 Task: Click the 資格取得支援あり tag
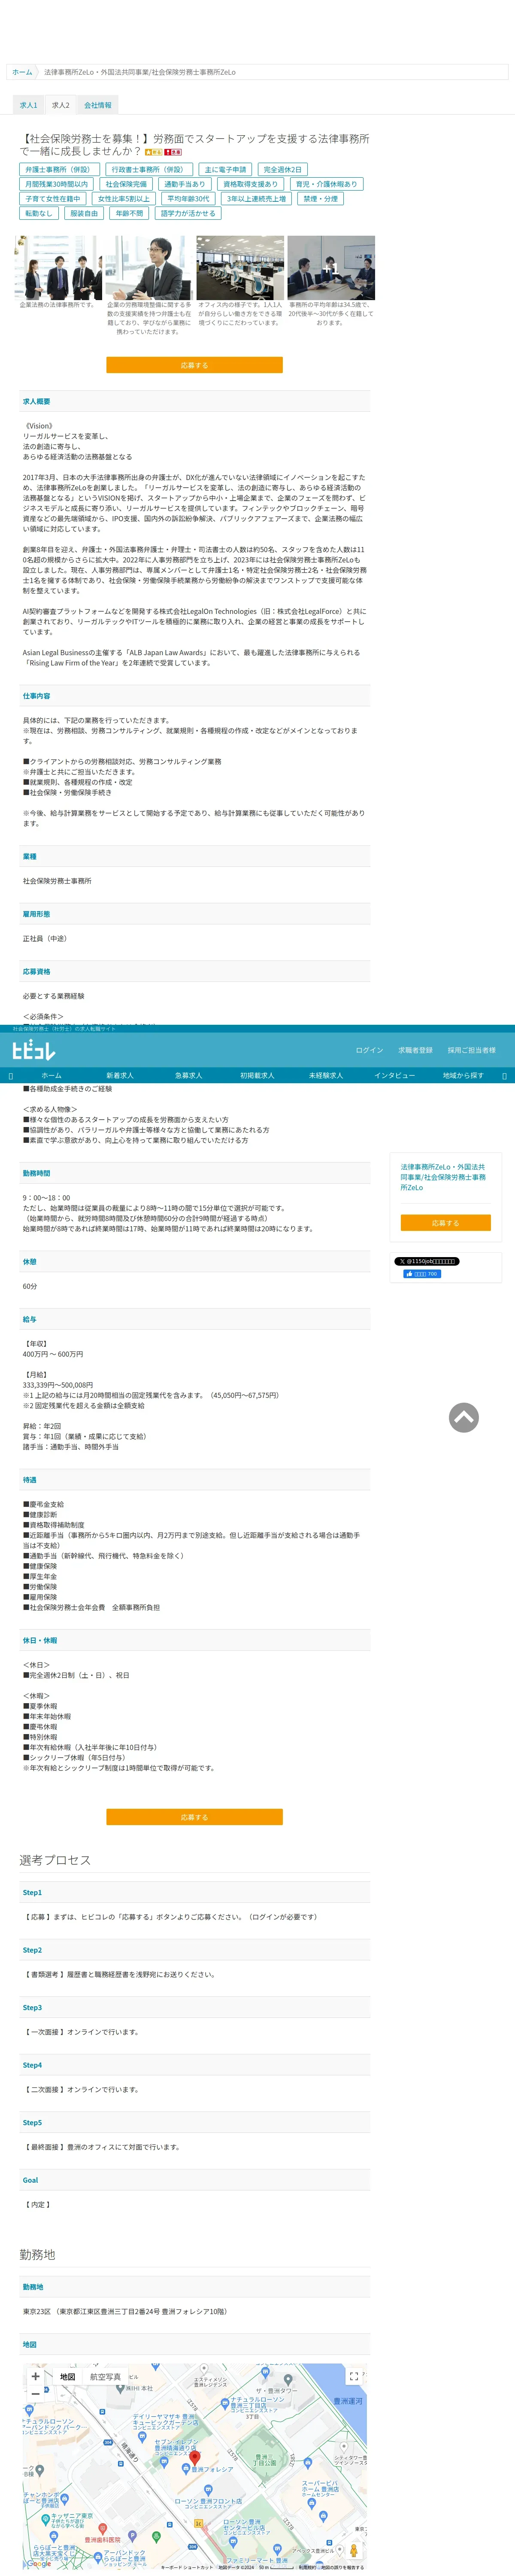tap(251, 184)
